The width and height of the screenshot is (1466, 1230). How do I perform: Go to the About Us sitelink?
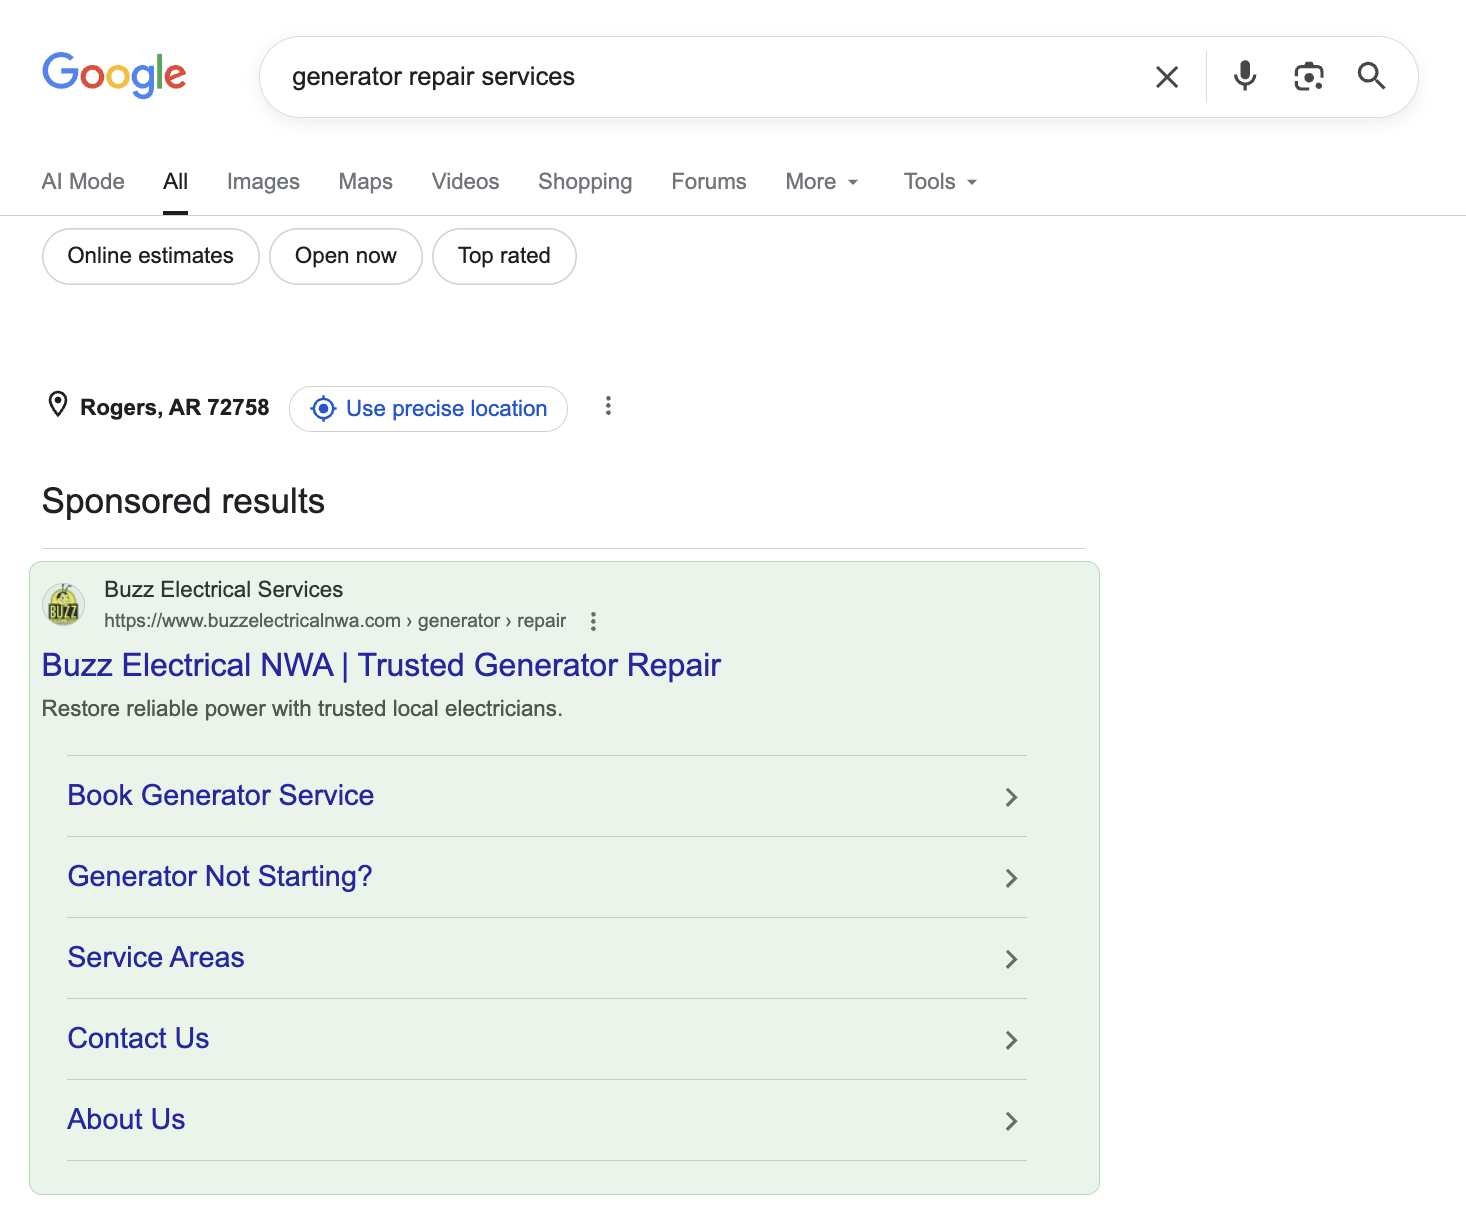(126, 1119)
